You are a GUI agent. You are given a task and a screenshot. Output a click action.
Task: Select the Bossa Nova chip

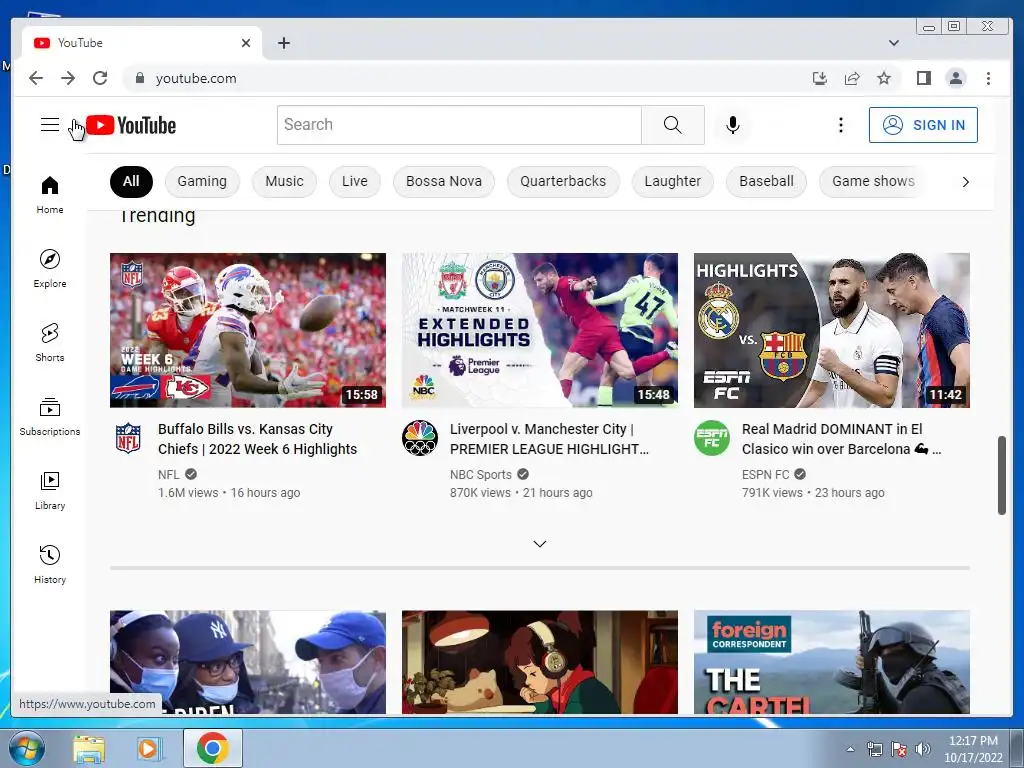tap(444, 182)
